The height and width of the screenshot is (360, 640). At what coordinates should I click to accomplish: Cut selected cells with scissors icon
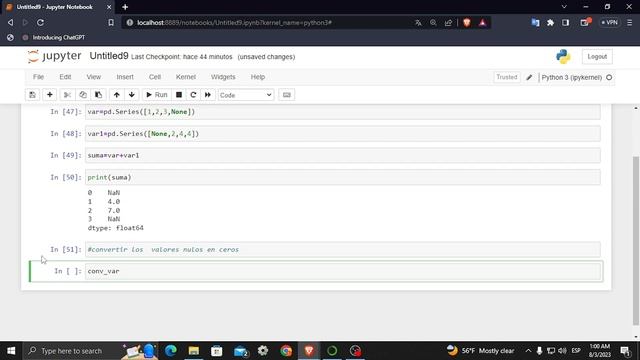[x=67, y=95]
